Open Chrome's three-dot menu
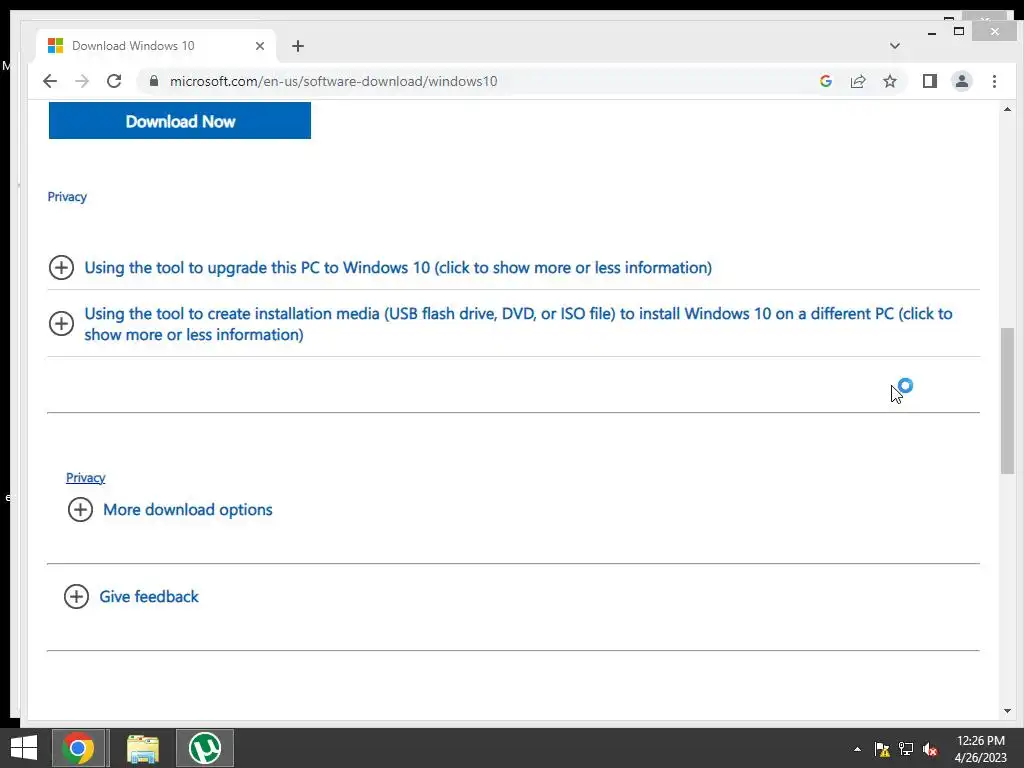Viewport: 1024px width, 768px height. click(994, 81)
